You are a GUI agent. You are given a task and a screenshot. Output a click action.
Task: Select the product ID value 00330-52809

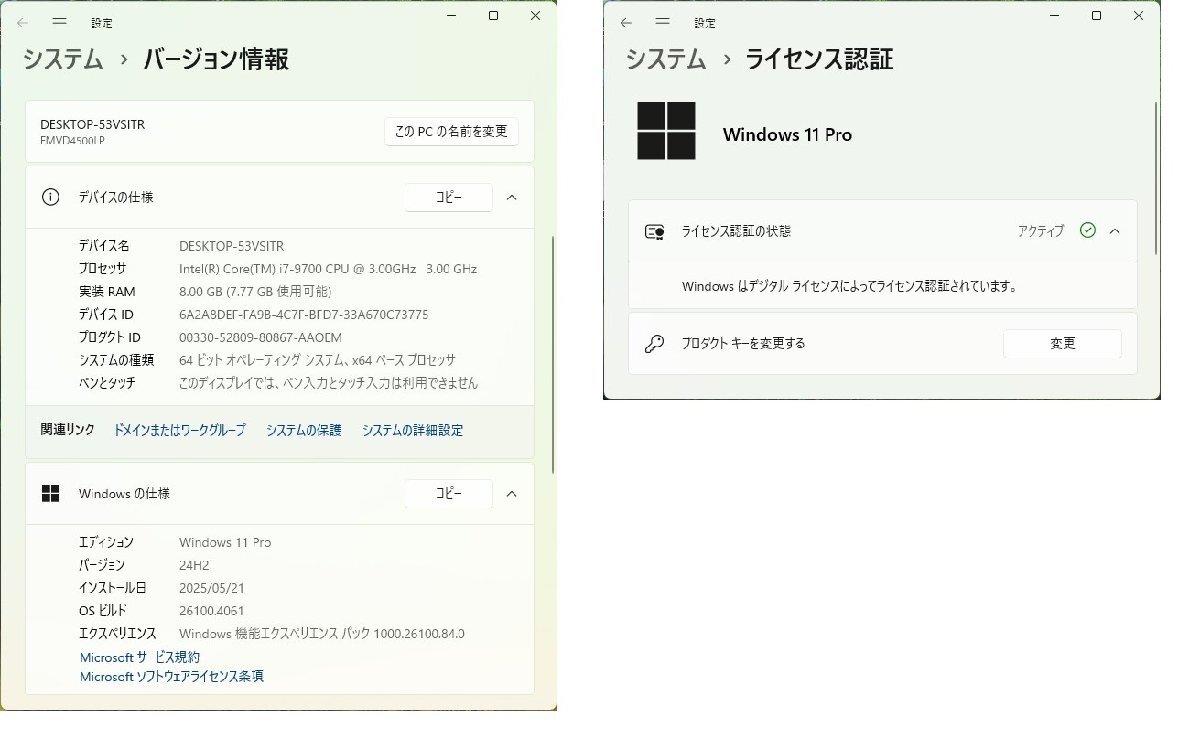(260, 337)
